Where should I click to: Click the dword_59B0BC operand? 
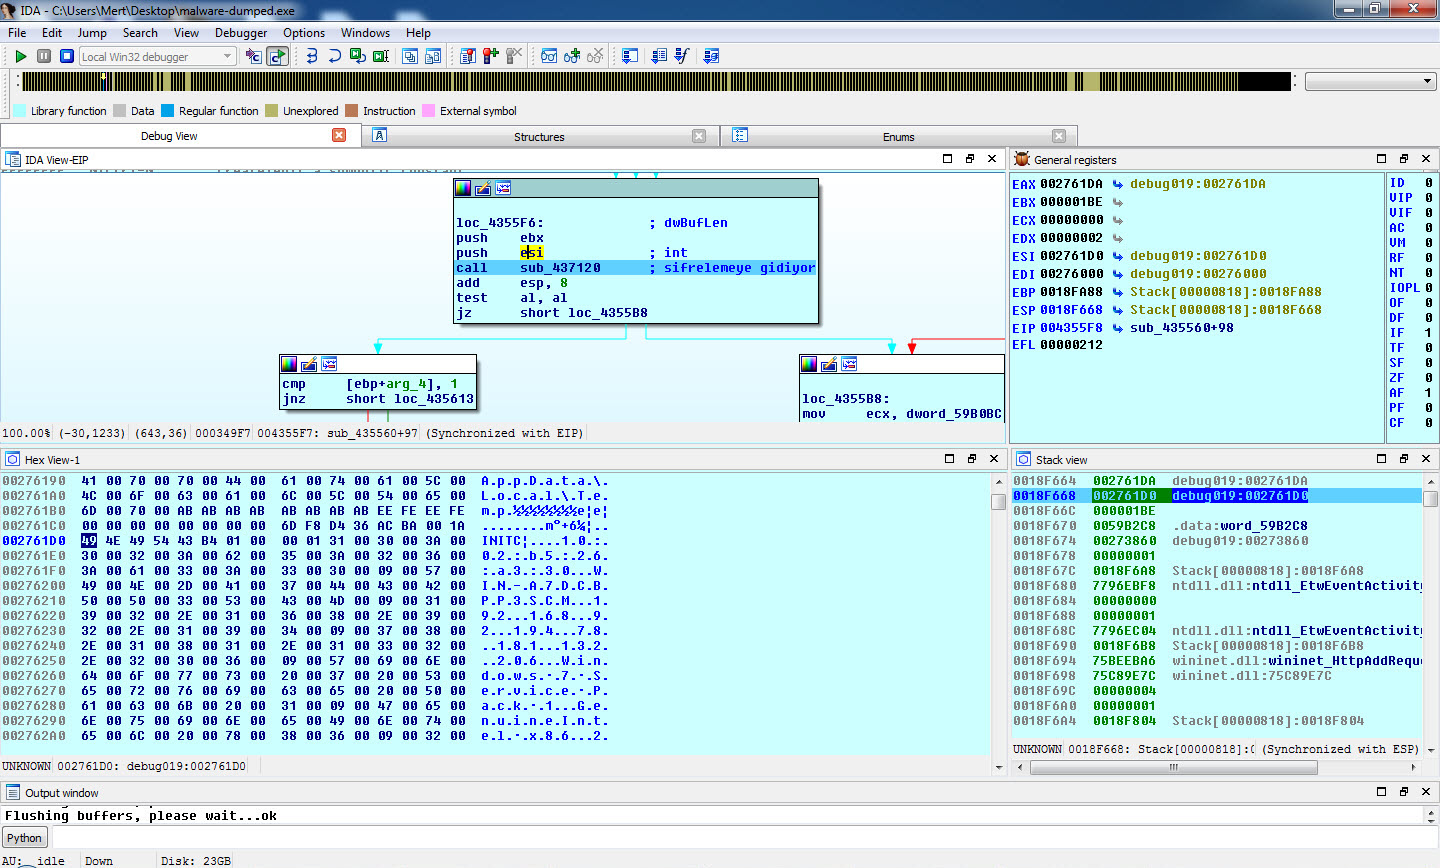[954, 414]
